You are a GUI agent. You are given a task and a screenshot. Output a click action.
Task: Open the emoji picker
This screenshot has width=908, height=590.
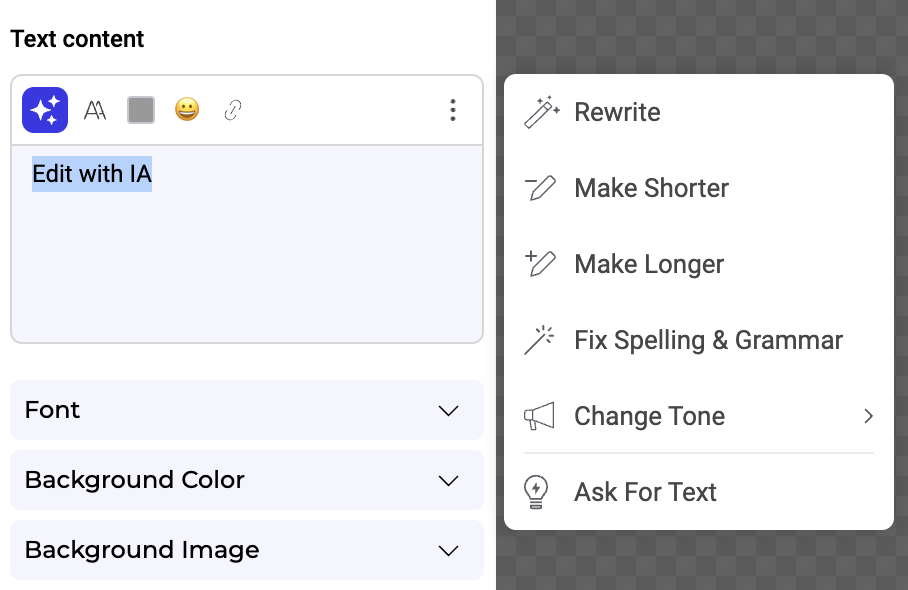tap(187, 110)
